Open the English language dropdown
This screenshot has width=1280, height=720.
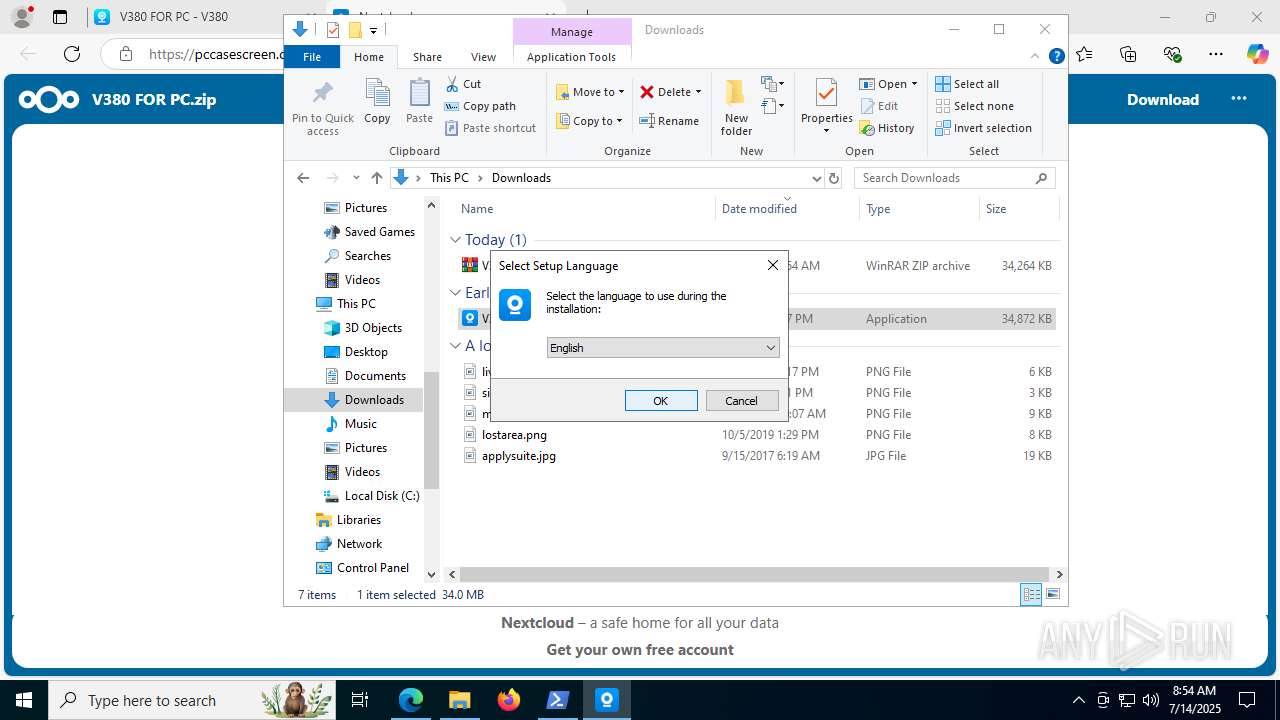click(x=663, y=347)
